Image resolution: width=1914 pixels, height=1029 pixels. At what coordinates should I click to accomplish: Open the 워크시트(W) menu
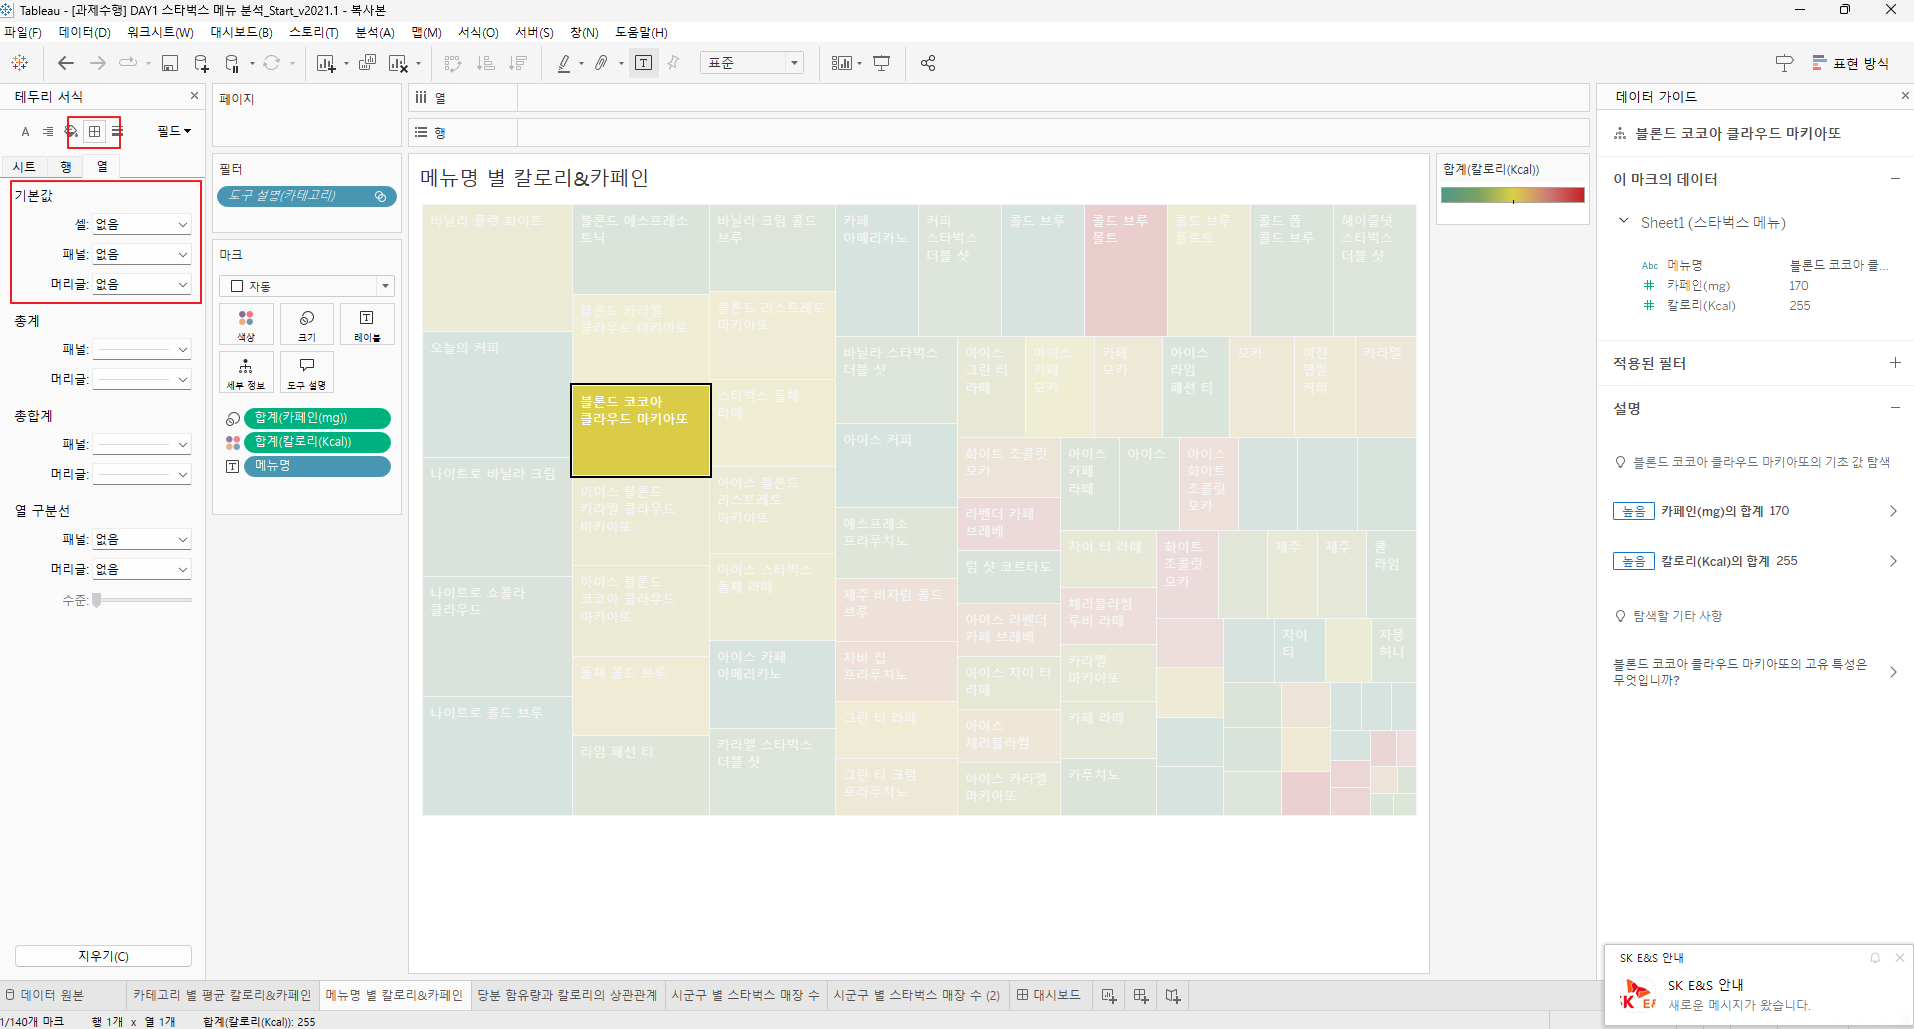160,33
